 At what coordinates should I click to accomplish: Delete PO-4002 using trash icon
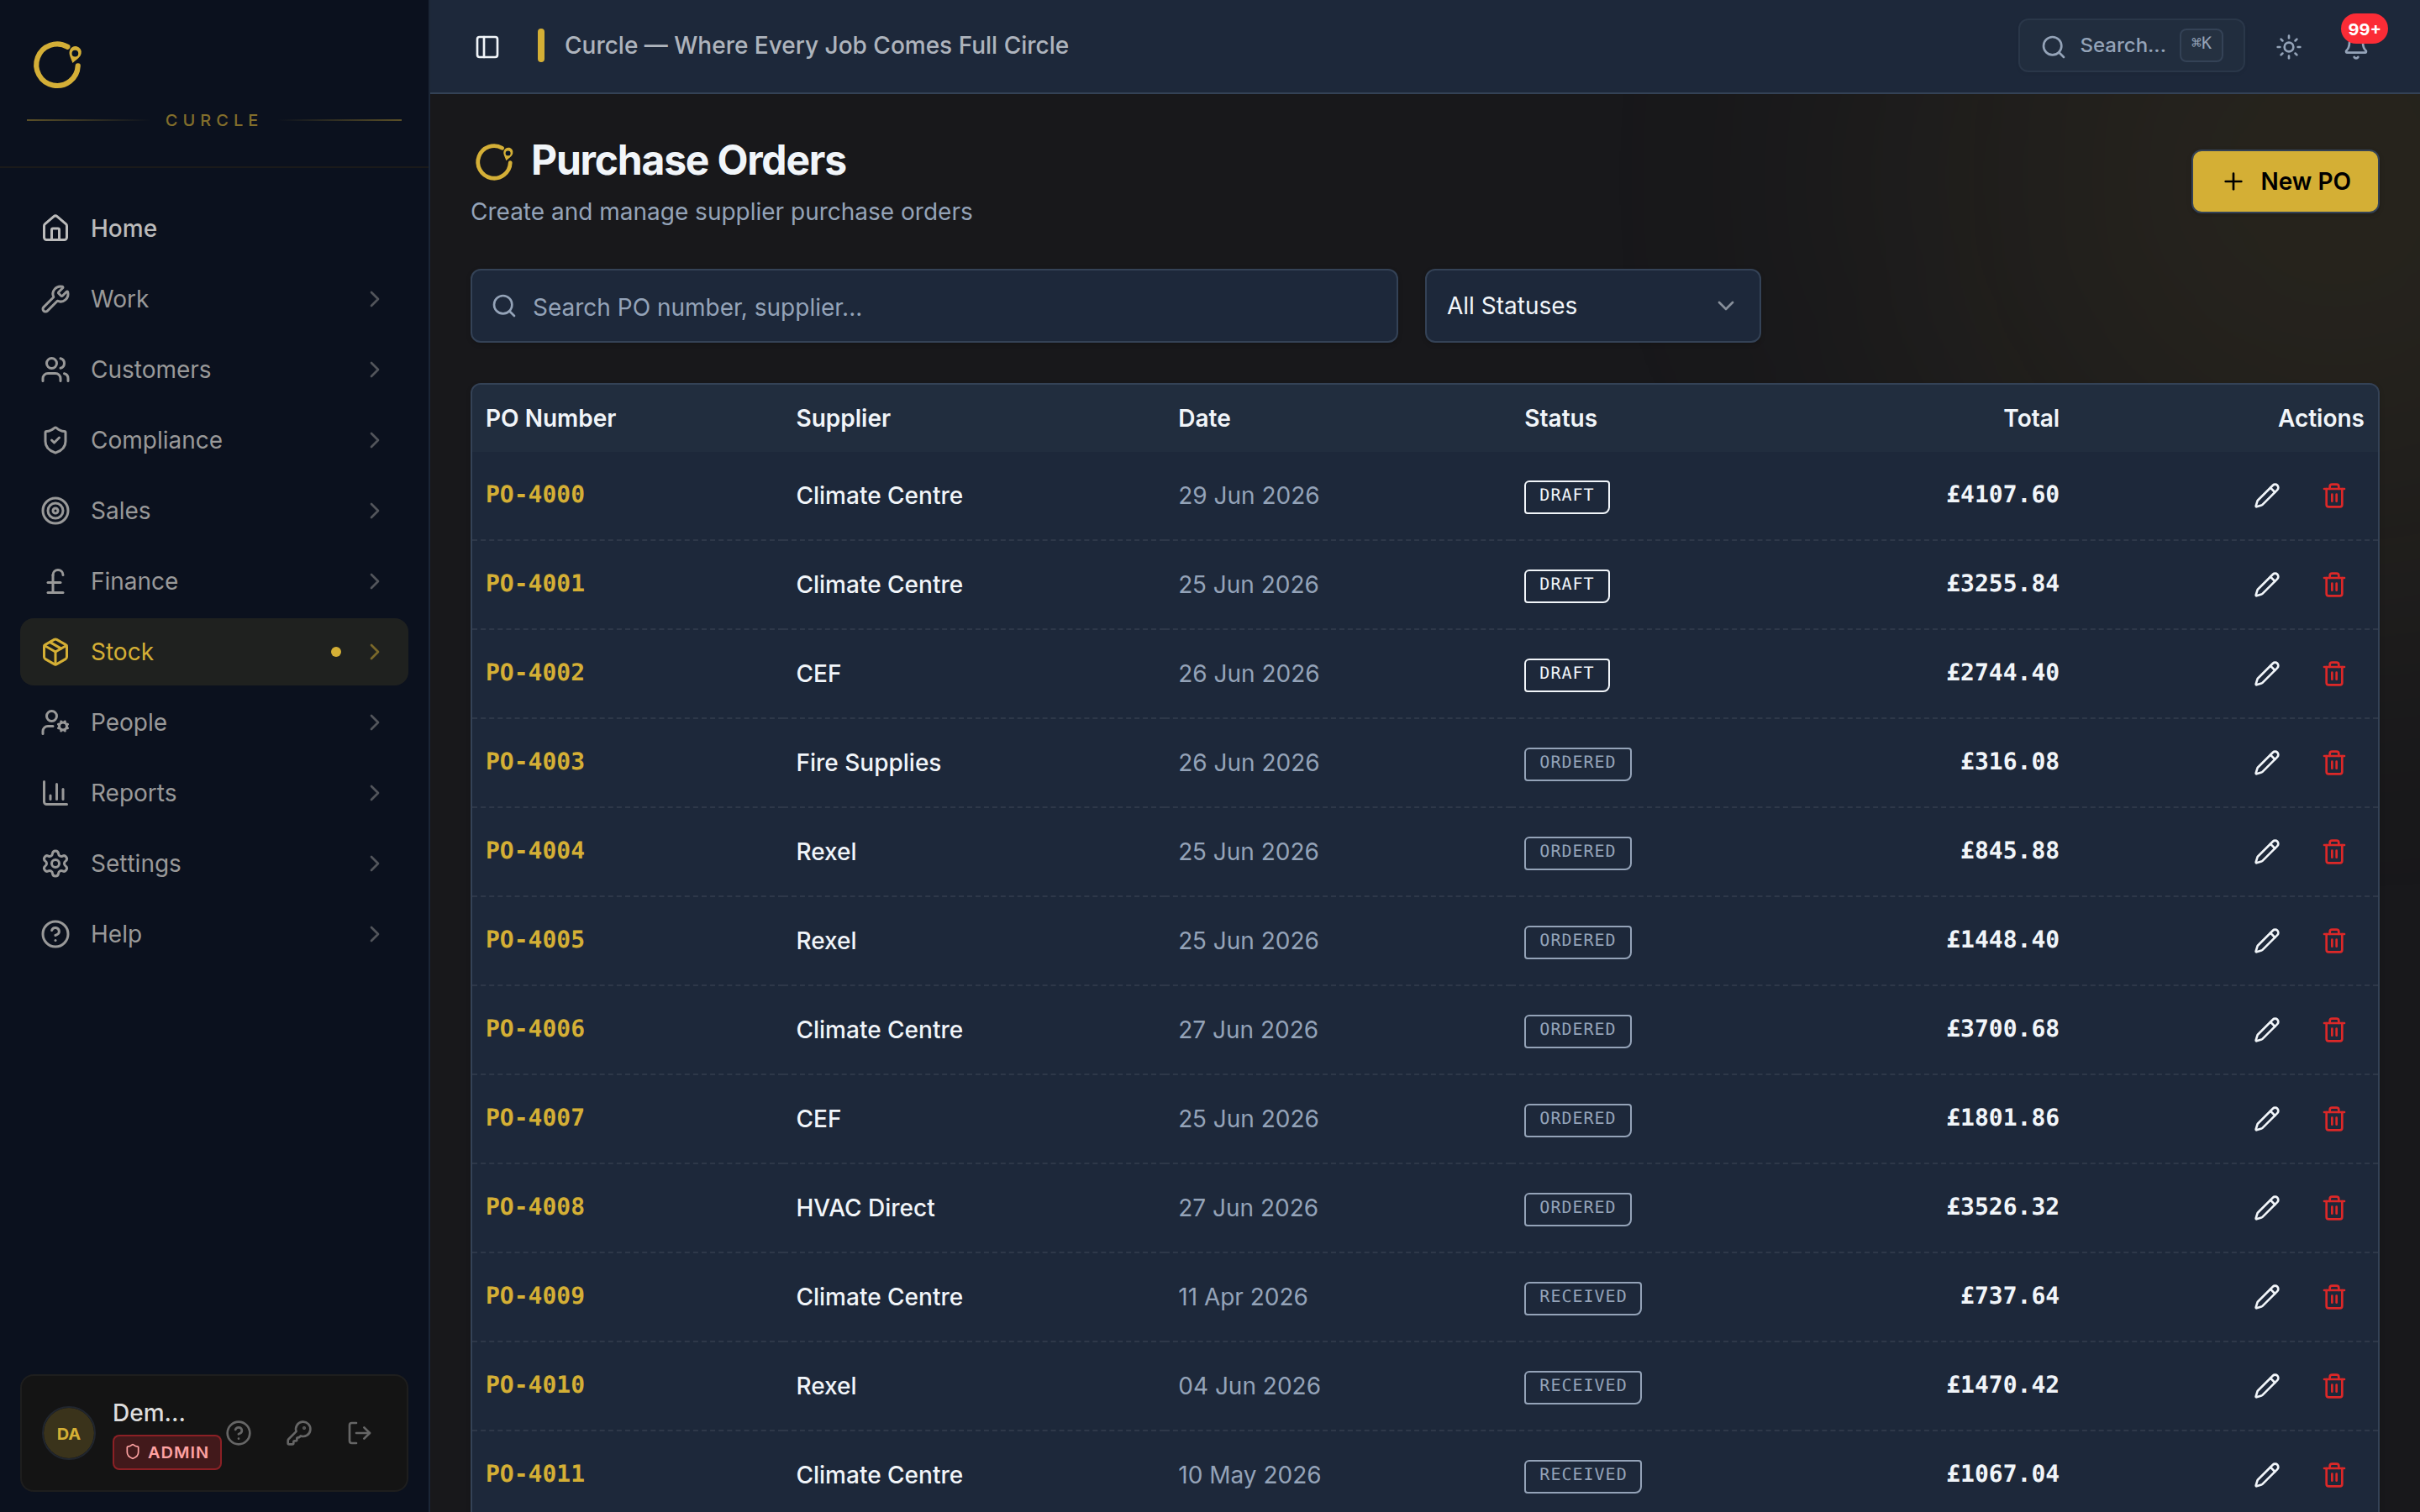point(2334,674)
